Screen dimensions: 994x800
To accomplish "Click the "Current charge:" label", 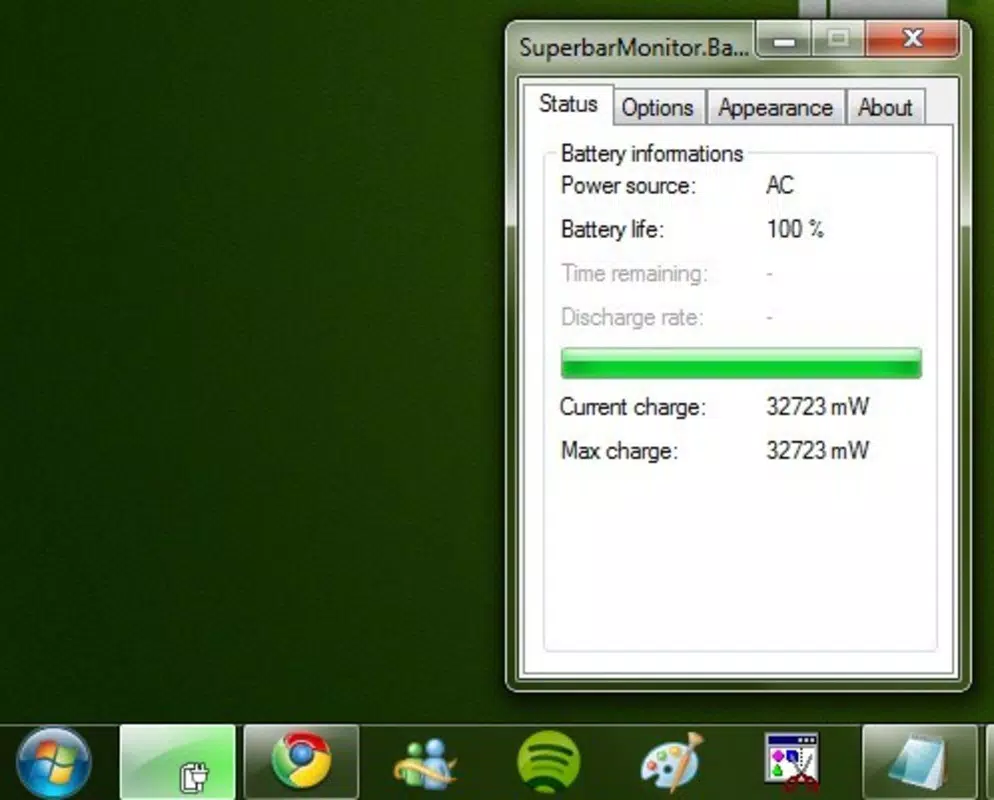I will coord(633,407).
